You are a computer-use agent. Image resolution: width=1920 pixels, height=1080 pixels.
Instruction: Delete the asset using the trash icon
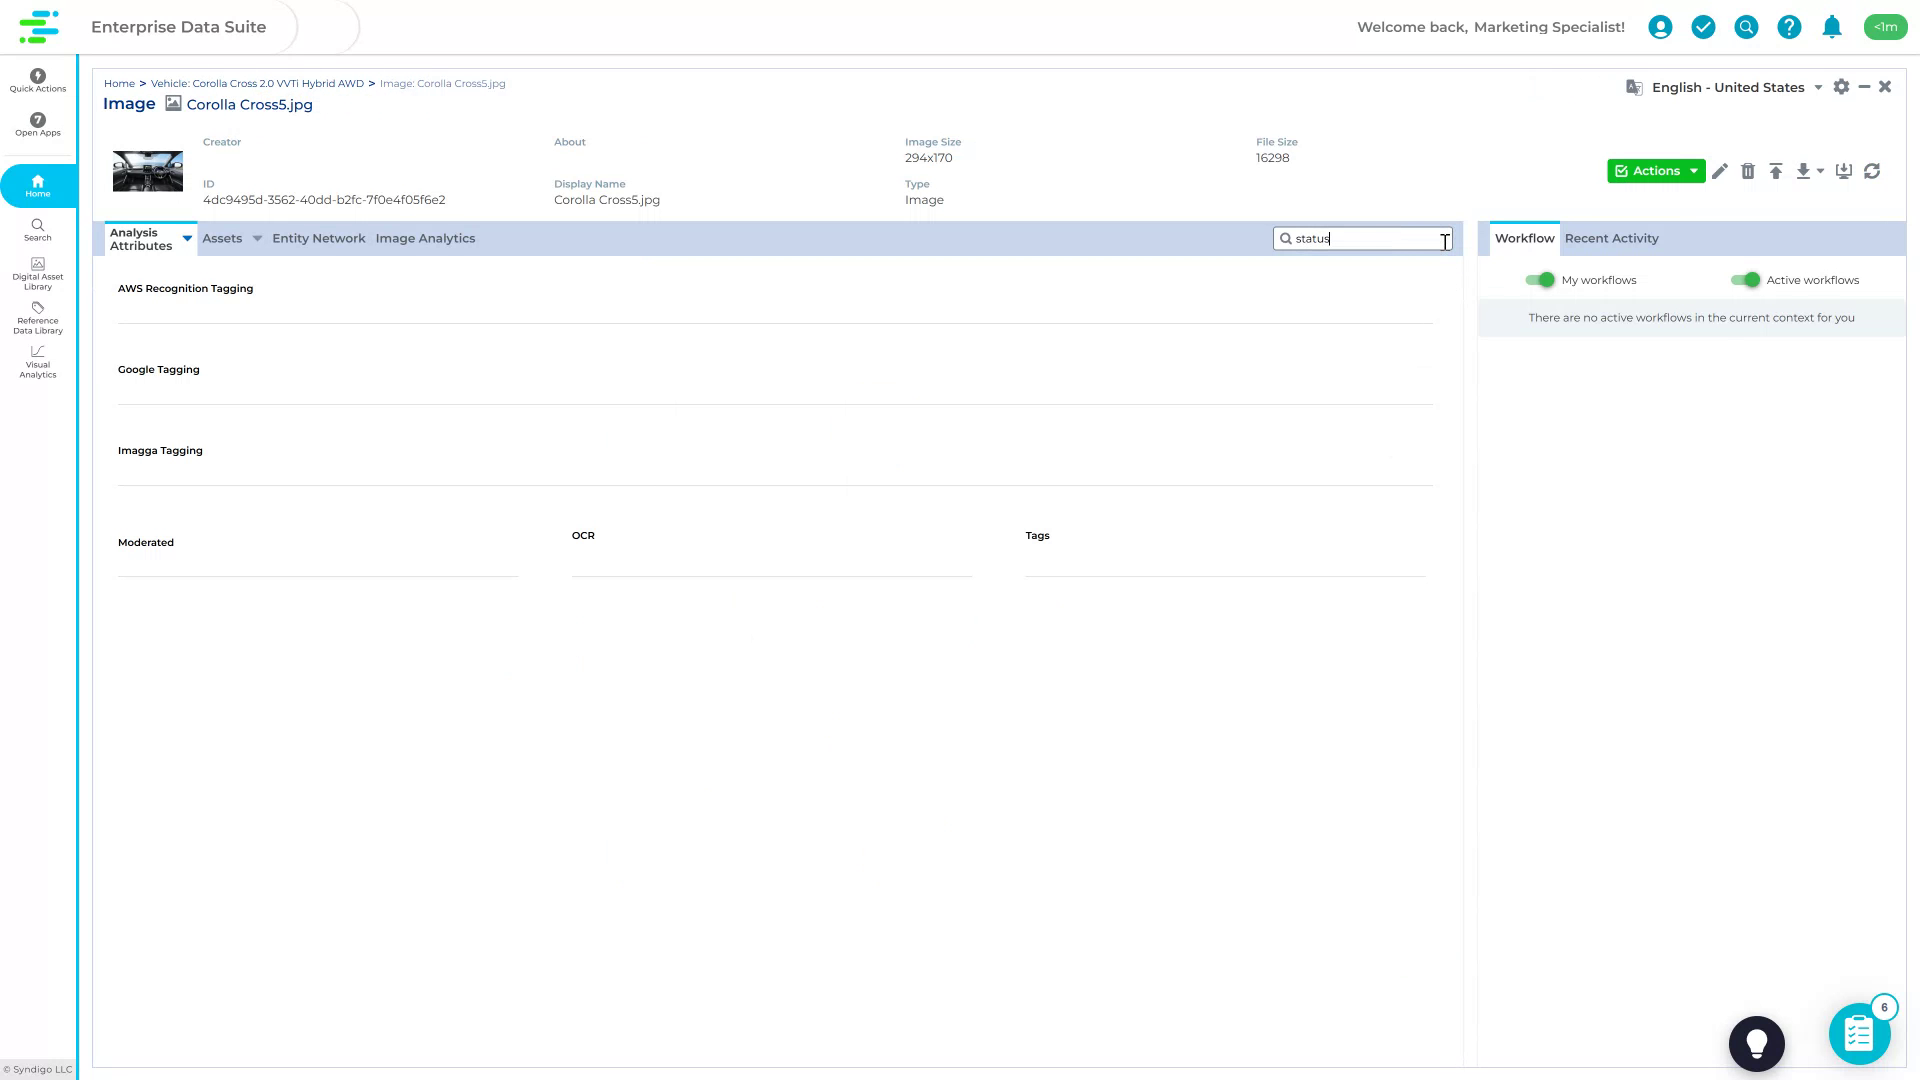point(1748,171)
